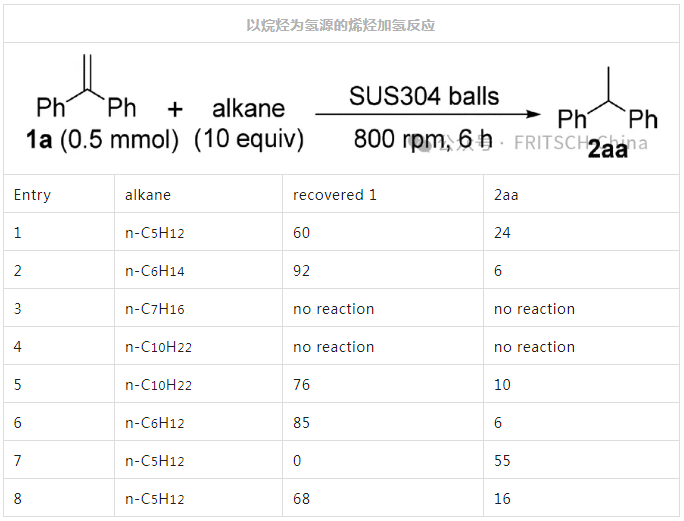Click recovered value 76 in entry 5
The height and width of the screenshot is (521, 684).
point(302,385)
